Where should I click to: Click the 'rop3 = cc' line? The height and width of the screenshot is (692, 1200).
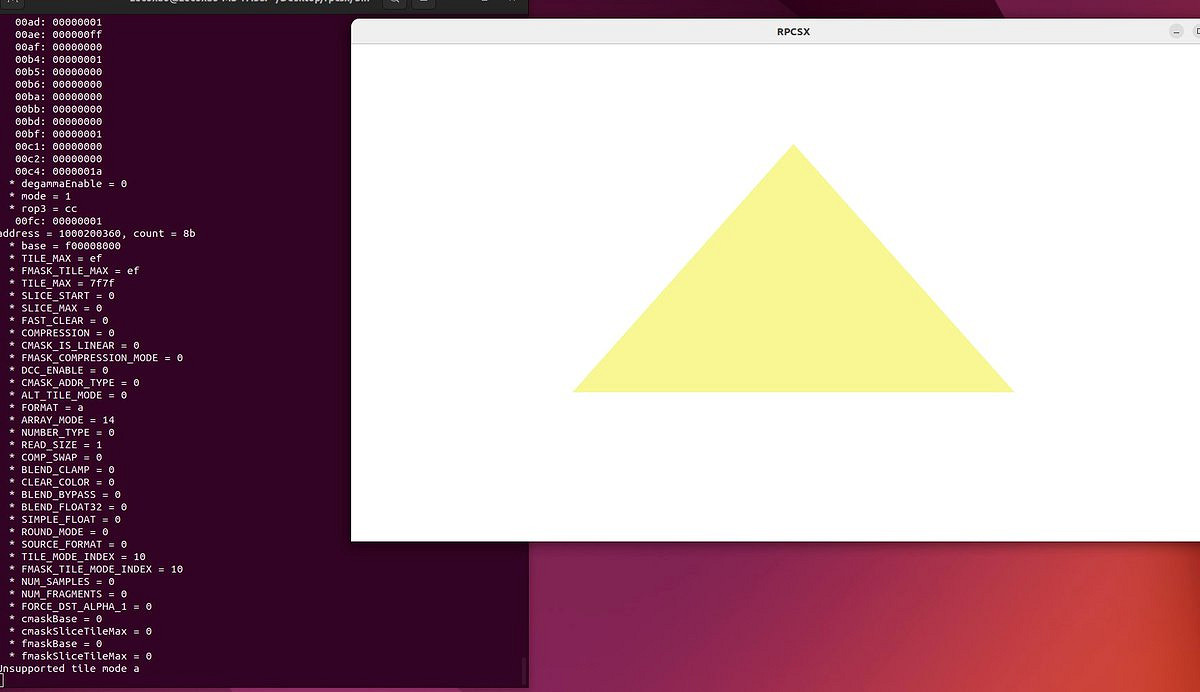pos(48,208)
